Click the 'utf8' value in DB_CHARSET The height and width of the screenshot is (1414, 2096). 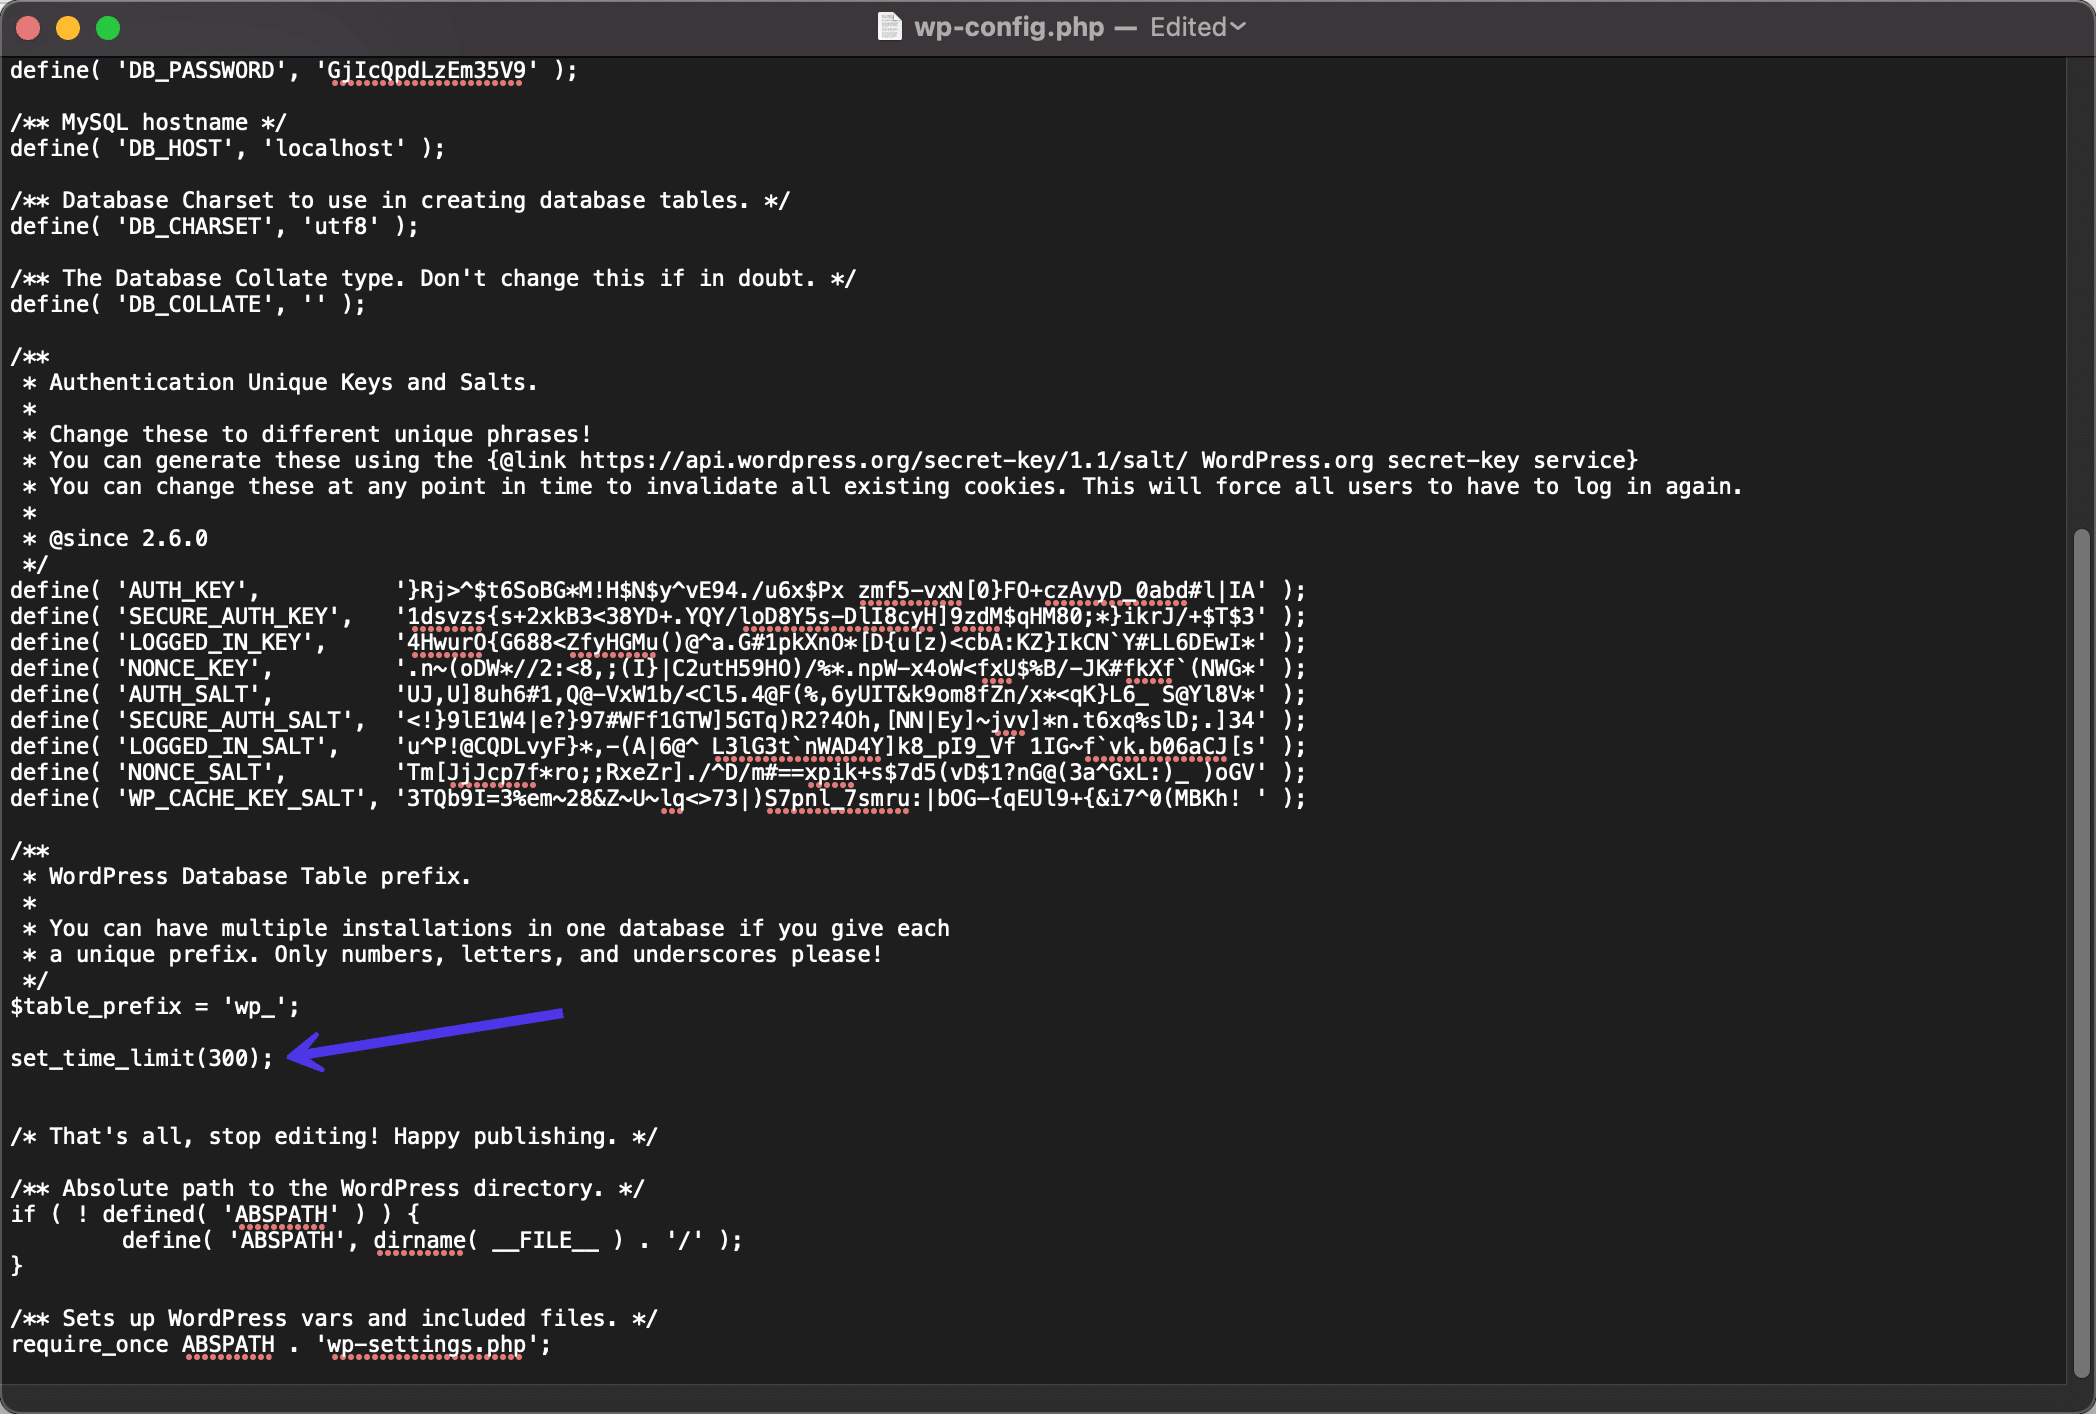coord(340,226)
